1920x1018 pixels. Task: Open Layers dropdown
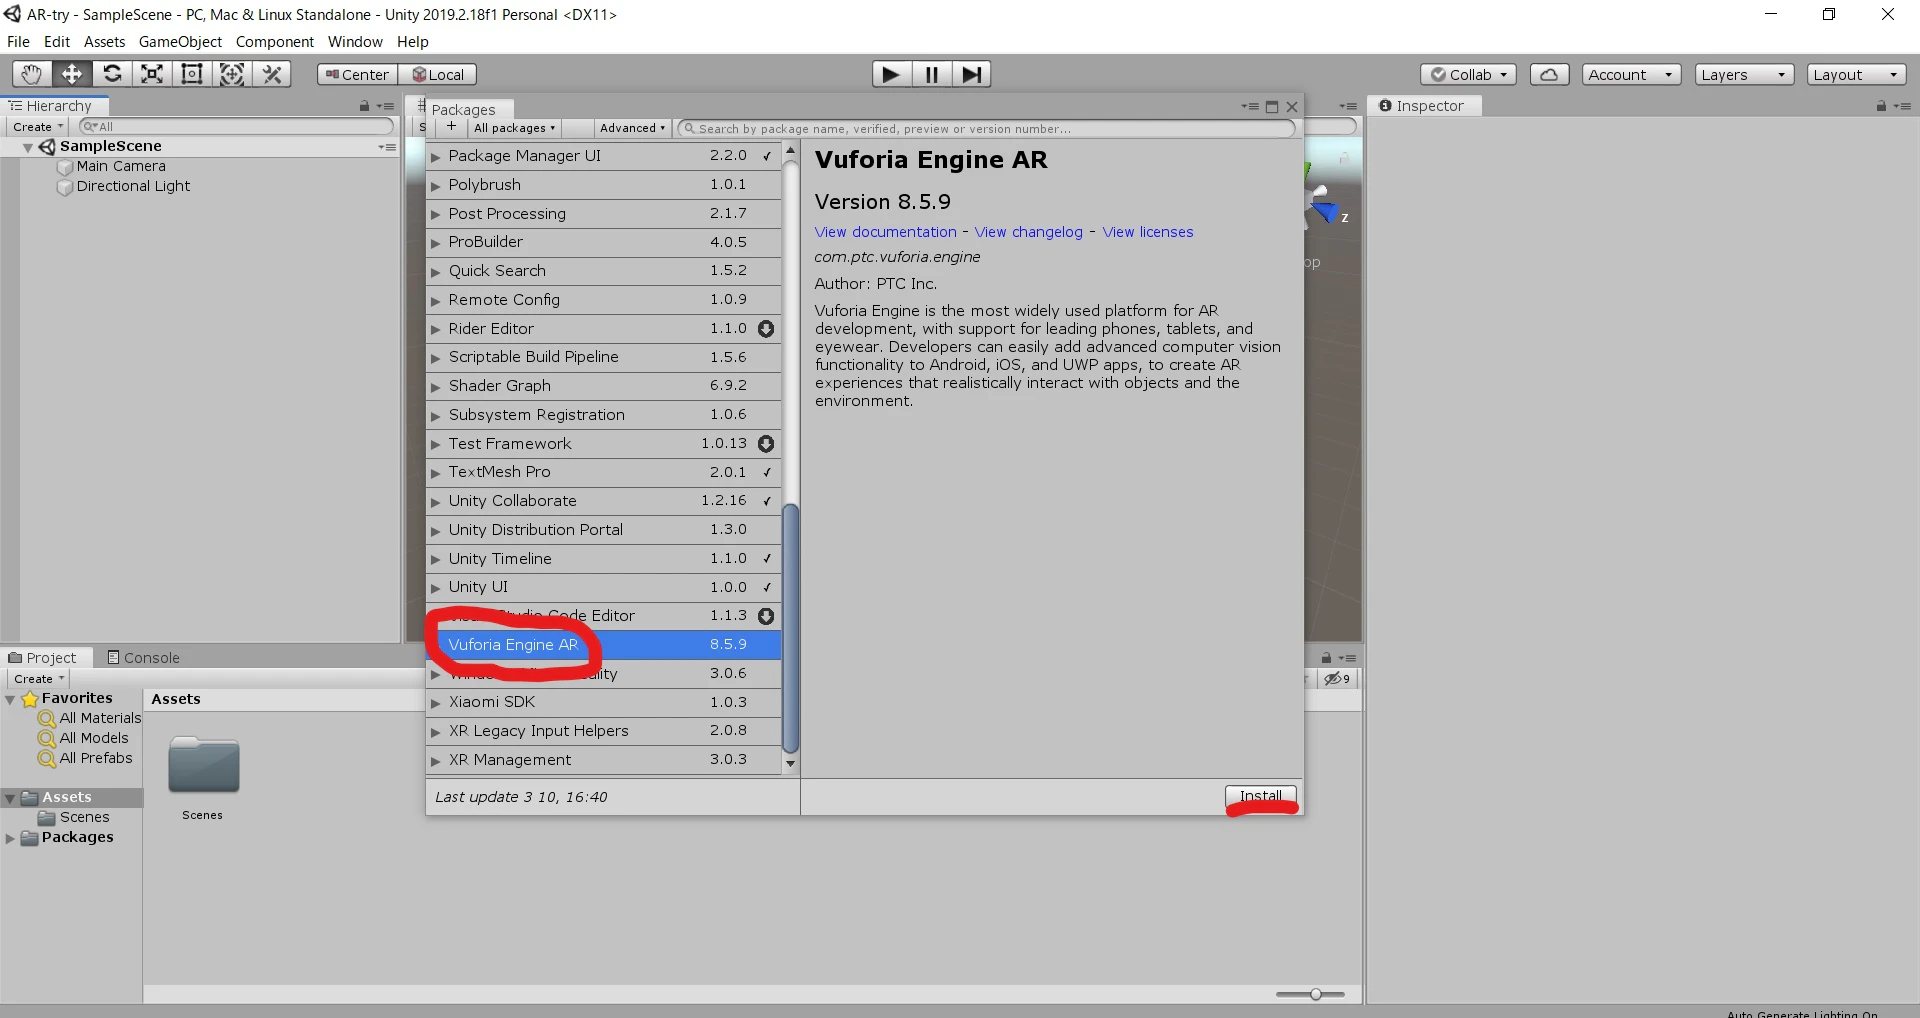click(x=1744, y=75)
